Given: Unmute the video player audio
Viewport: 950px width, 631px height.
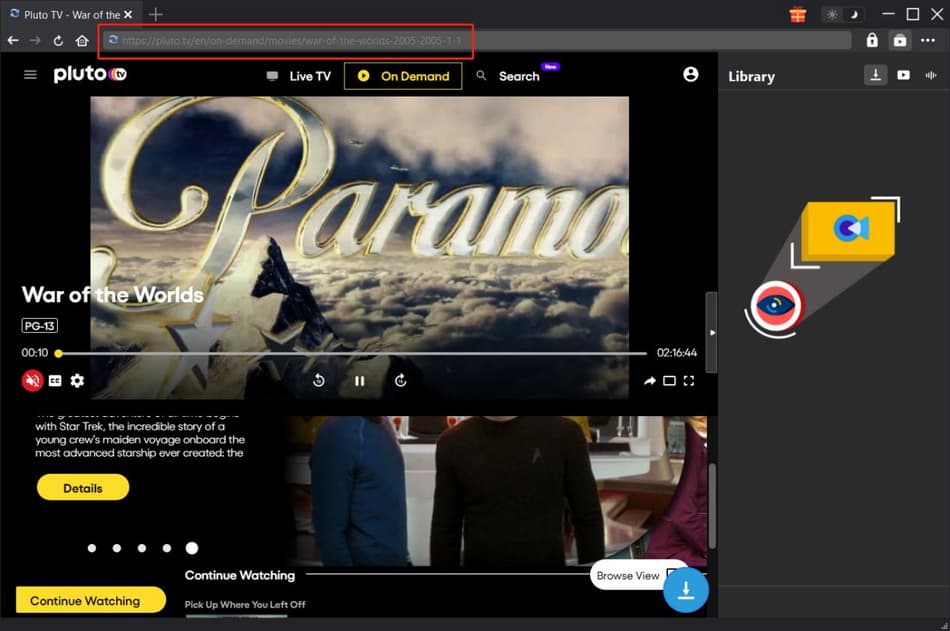Looking at the screenshot, I should pyautogui.click(x=31, y=381).
